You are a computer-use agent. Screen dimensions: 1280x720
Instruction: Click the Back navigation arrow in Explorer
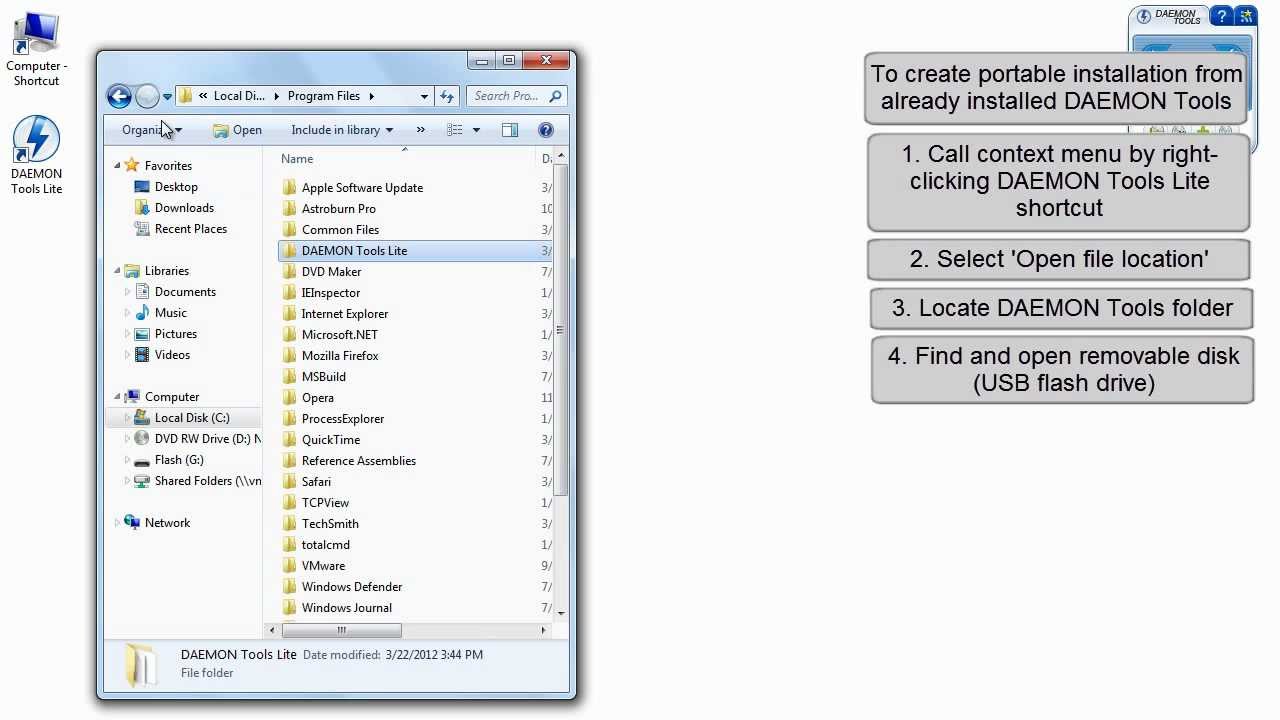tap(119, 96)
